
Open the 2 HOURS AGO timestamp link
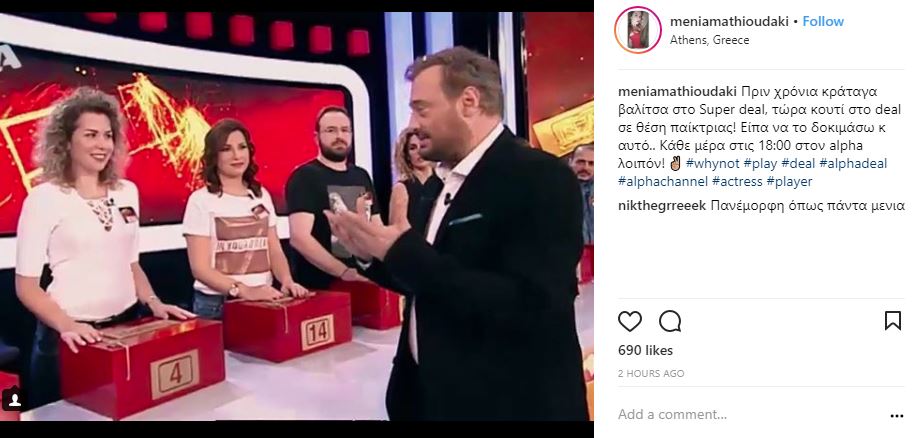click(651, 374)
